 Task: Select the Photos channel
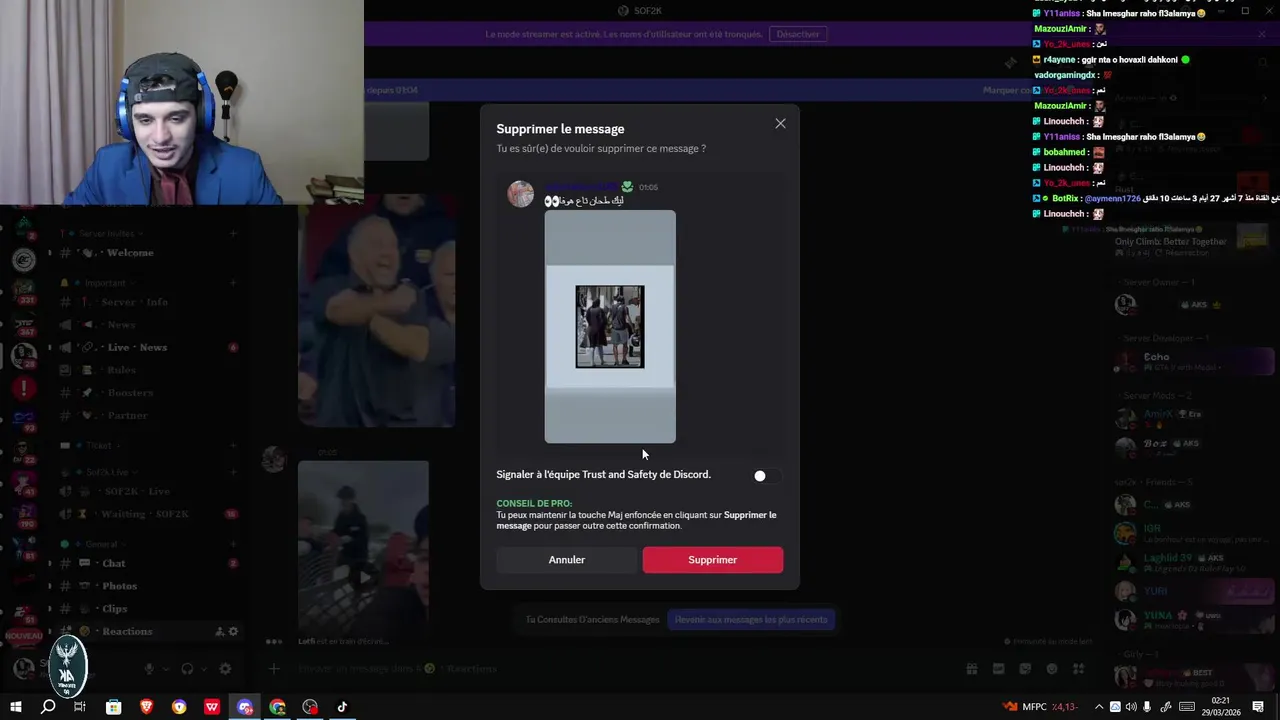point(148,586)
